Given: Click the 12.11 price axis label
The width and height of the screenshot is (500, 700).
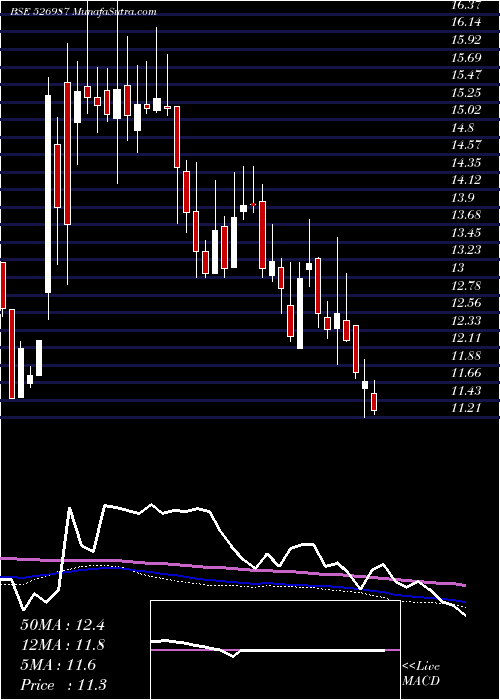Looking at the screenshot, I should point(465,338).
